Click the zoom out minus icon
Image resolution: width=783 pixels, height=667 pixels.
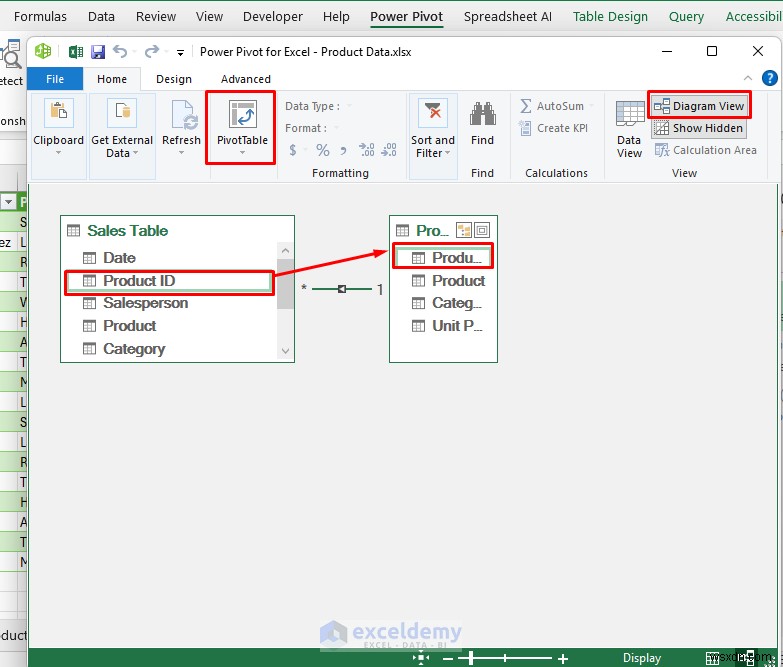448,659
